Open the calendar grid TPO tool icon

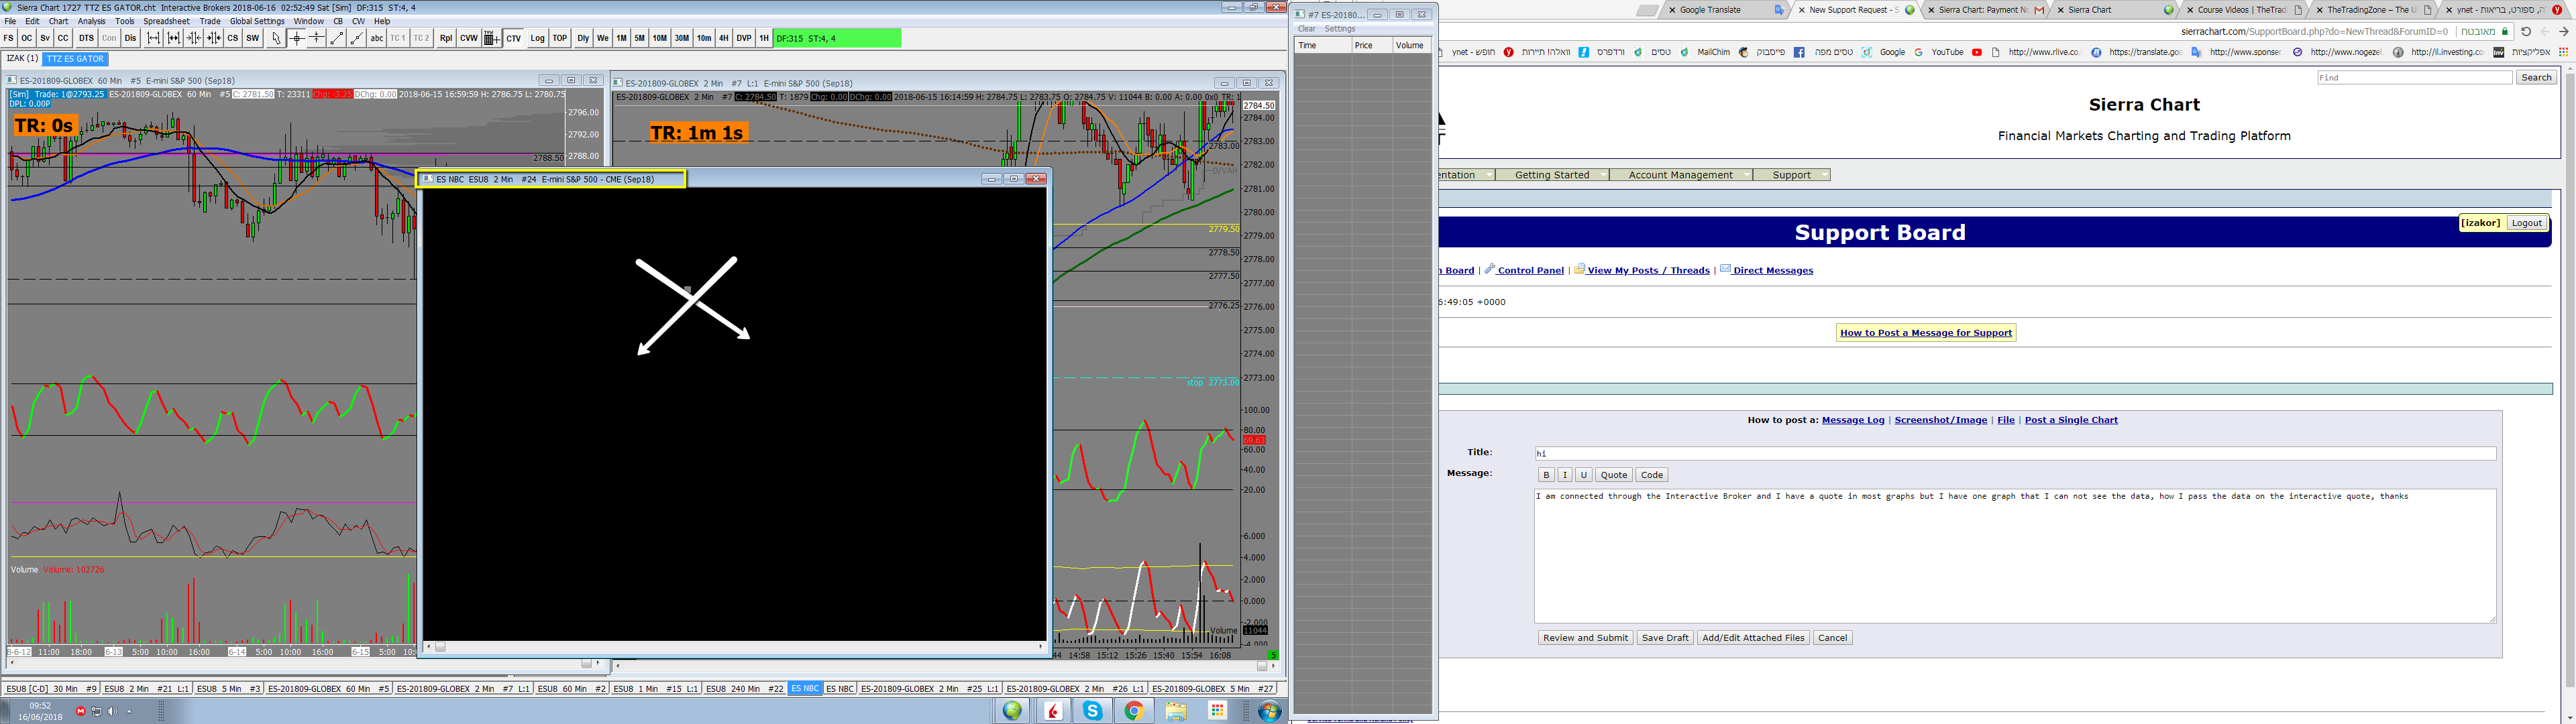pyautogui.click(x=492, y=38)
